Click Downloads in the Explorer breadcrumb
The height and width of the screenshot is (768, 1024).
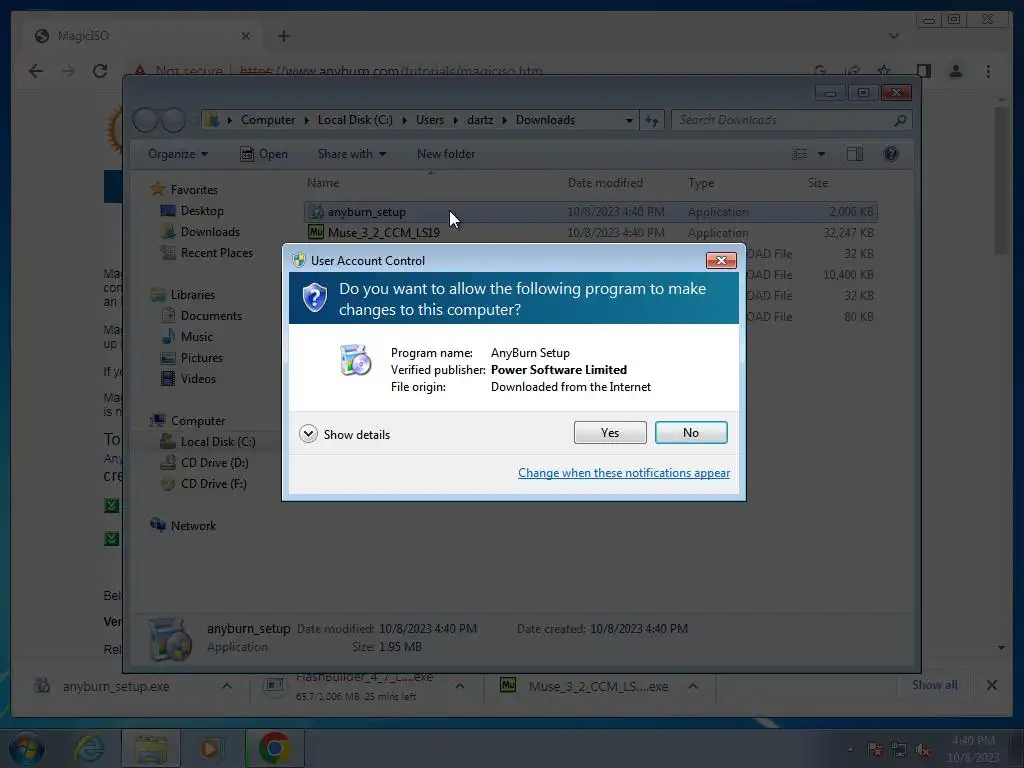click(545, 120)
